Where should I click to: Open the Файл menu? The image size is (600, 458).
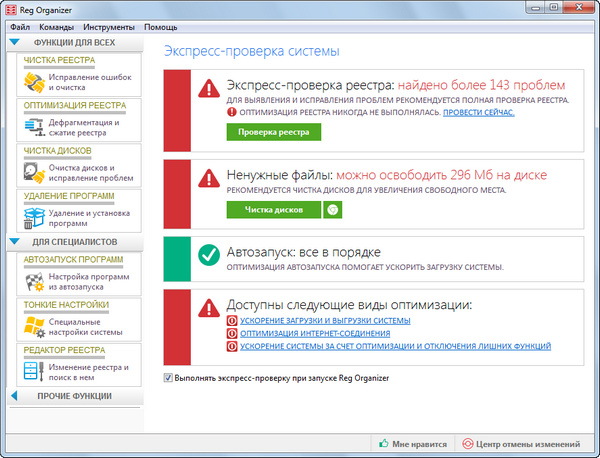click(20, 25)
